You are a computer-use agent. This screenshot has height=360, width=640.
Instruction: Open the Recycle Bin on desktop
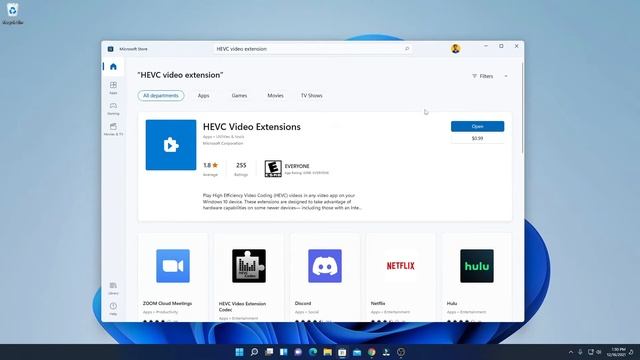pyautogui.click(x=13, y=13)
